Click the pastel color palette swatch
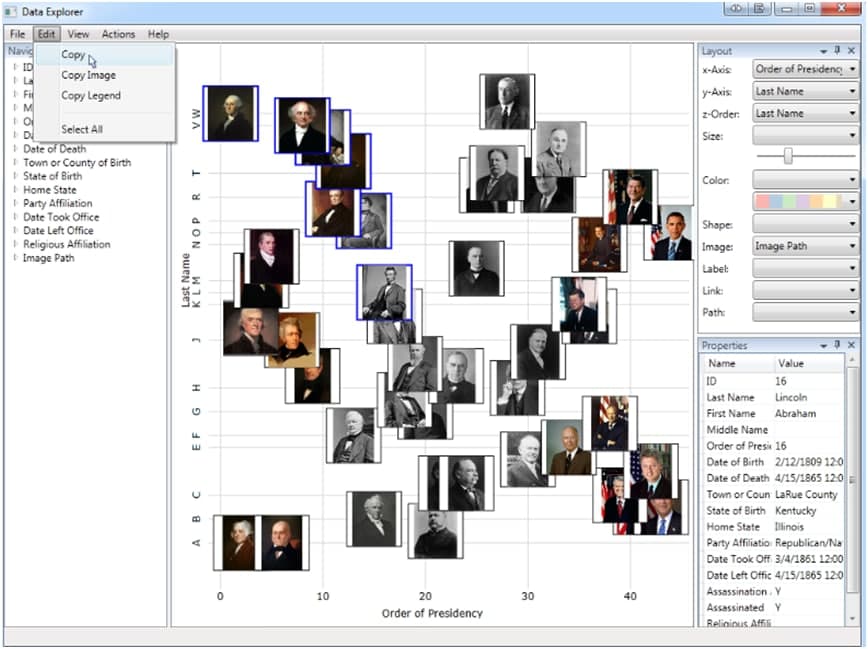 coord(798,200)
